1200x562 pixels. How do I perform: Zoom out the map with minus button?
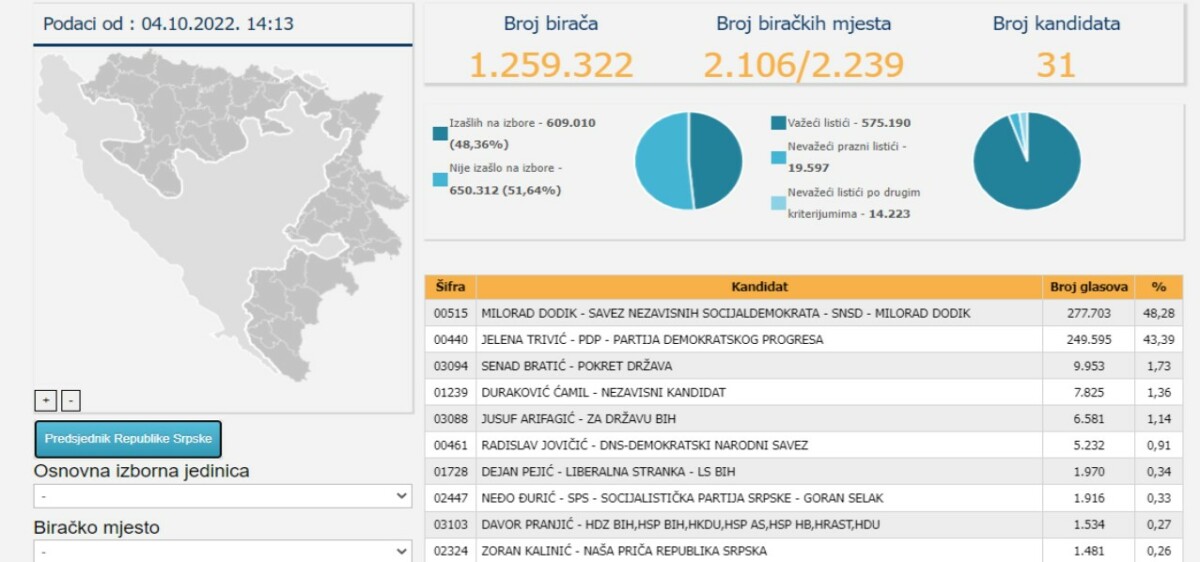tap(70, 401)
